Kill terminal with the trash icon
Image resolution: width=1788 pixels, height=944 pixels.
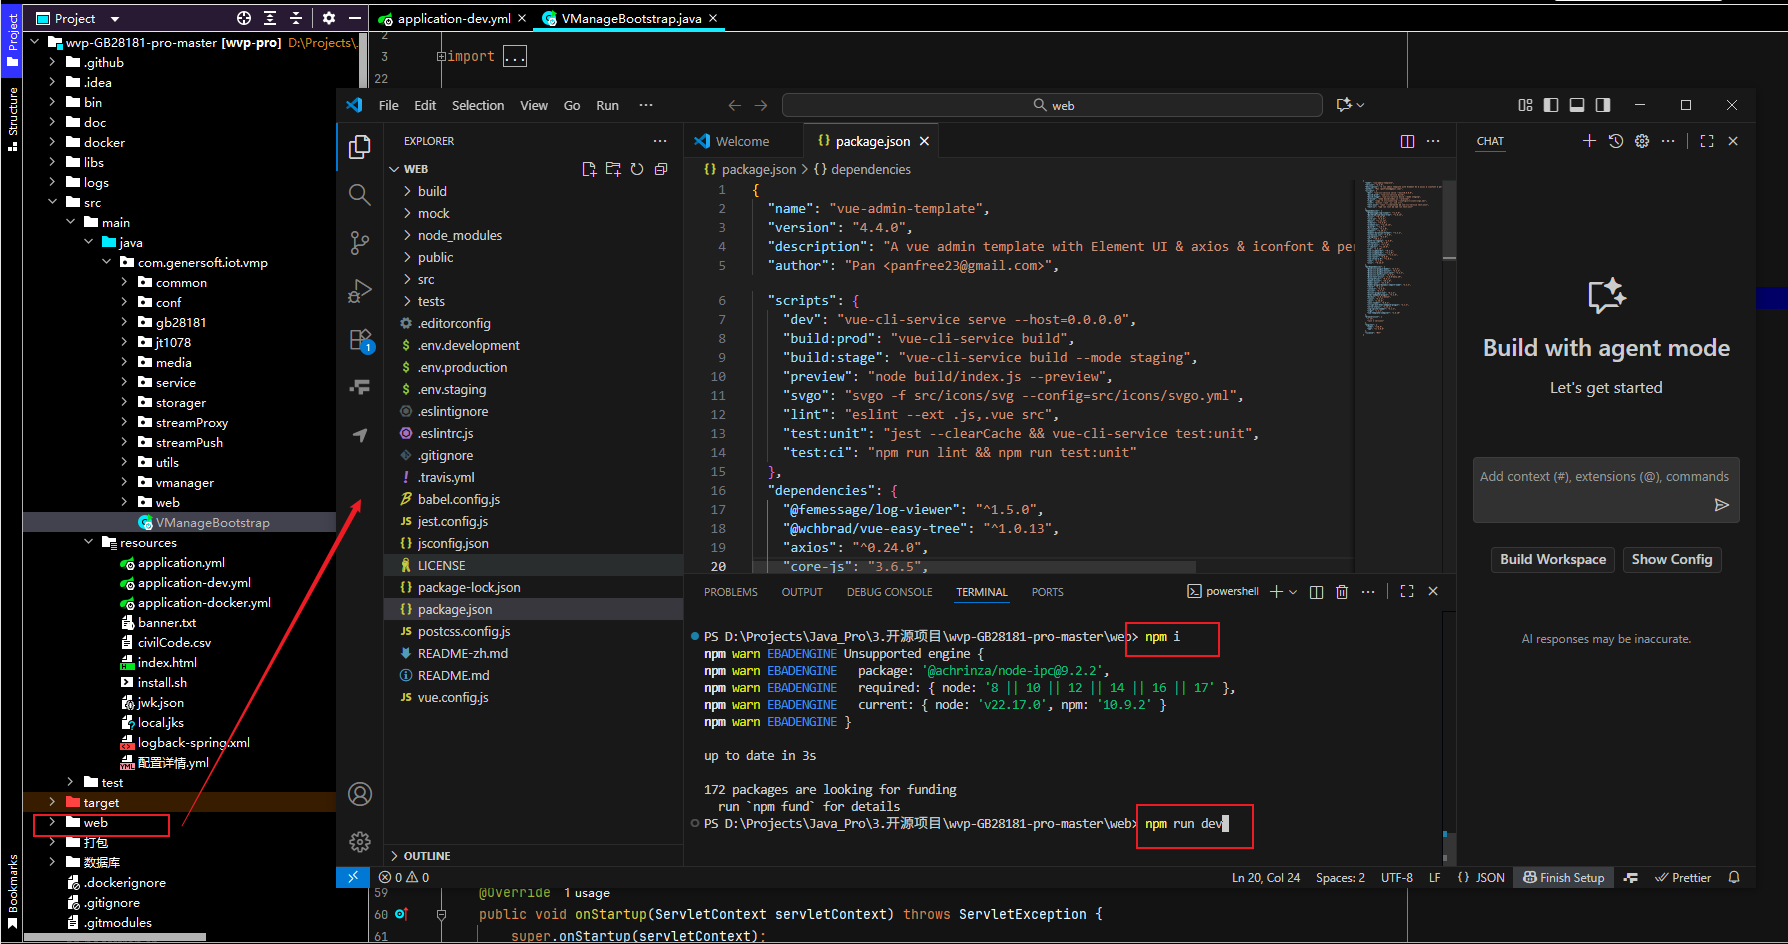coord(1342,592)
